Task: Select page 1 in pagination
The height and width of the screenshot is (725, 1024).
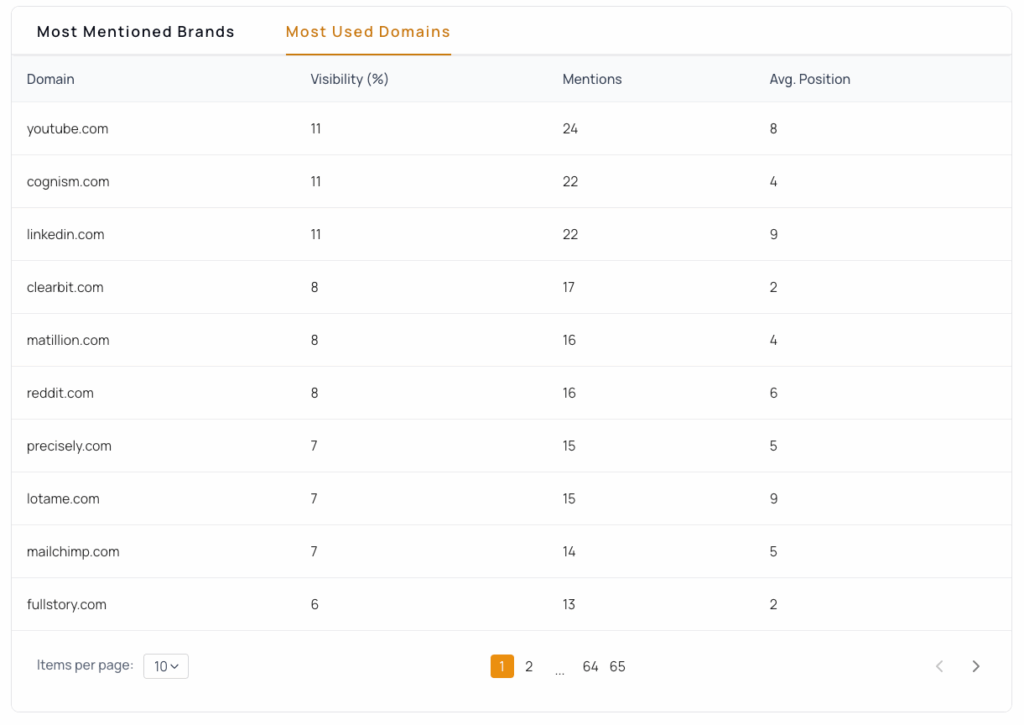Action: click(x=502, y=666)
